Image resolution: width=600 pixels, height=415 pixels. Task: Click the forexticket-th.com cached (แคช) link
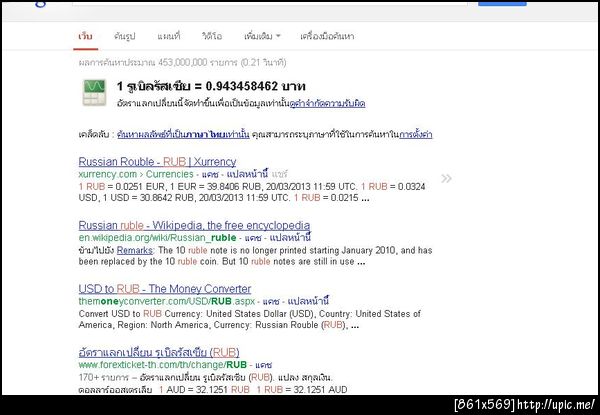pos(264,365)
